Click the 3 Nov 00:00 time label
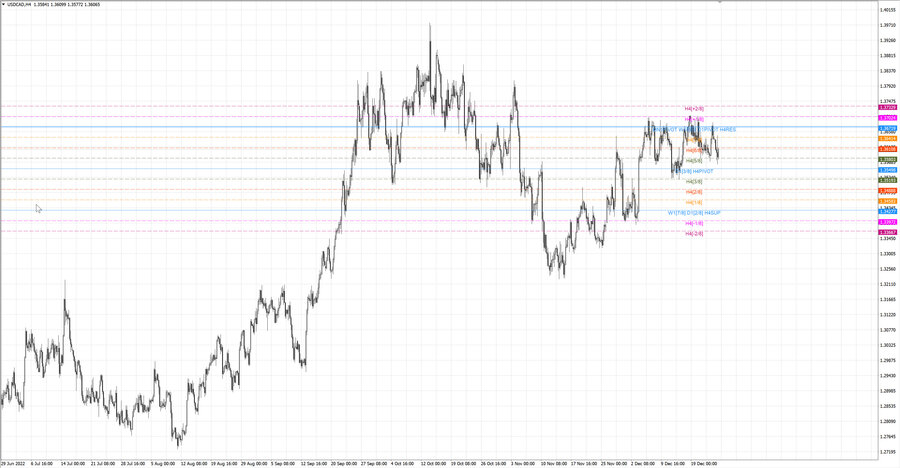This screenshot has width=900, height=468. pos(523,463)
